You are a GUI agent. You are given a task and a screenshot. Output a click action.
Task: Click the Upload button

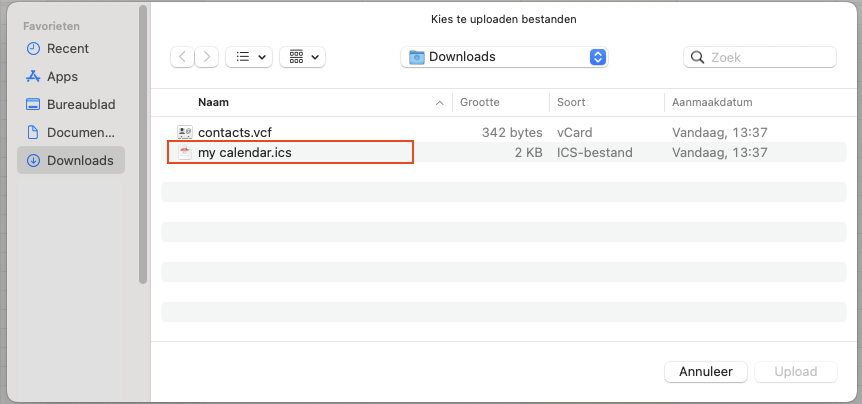tap(795, 372)
